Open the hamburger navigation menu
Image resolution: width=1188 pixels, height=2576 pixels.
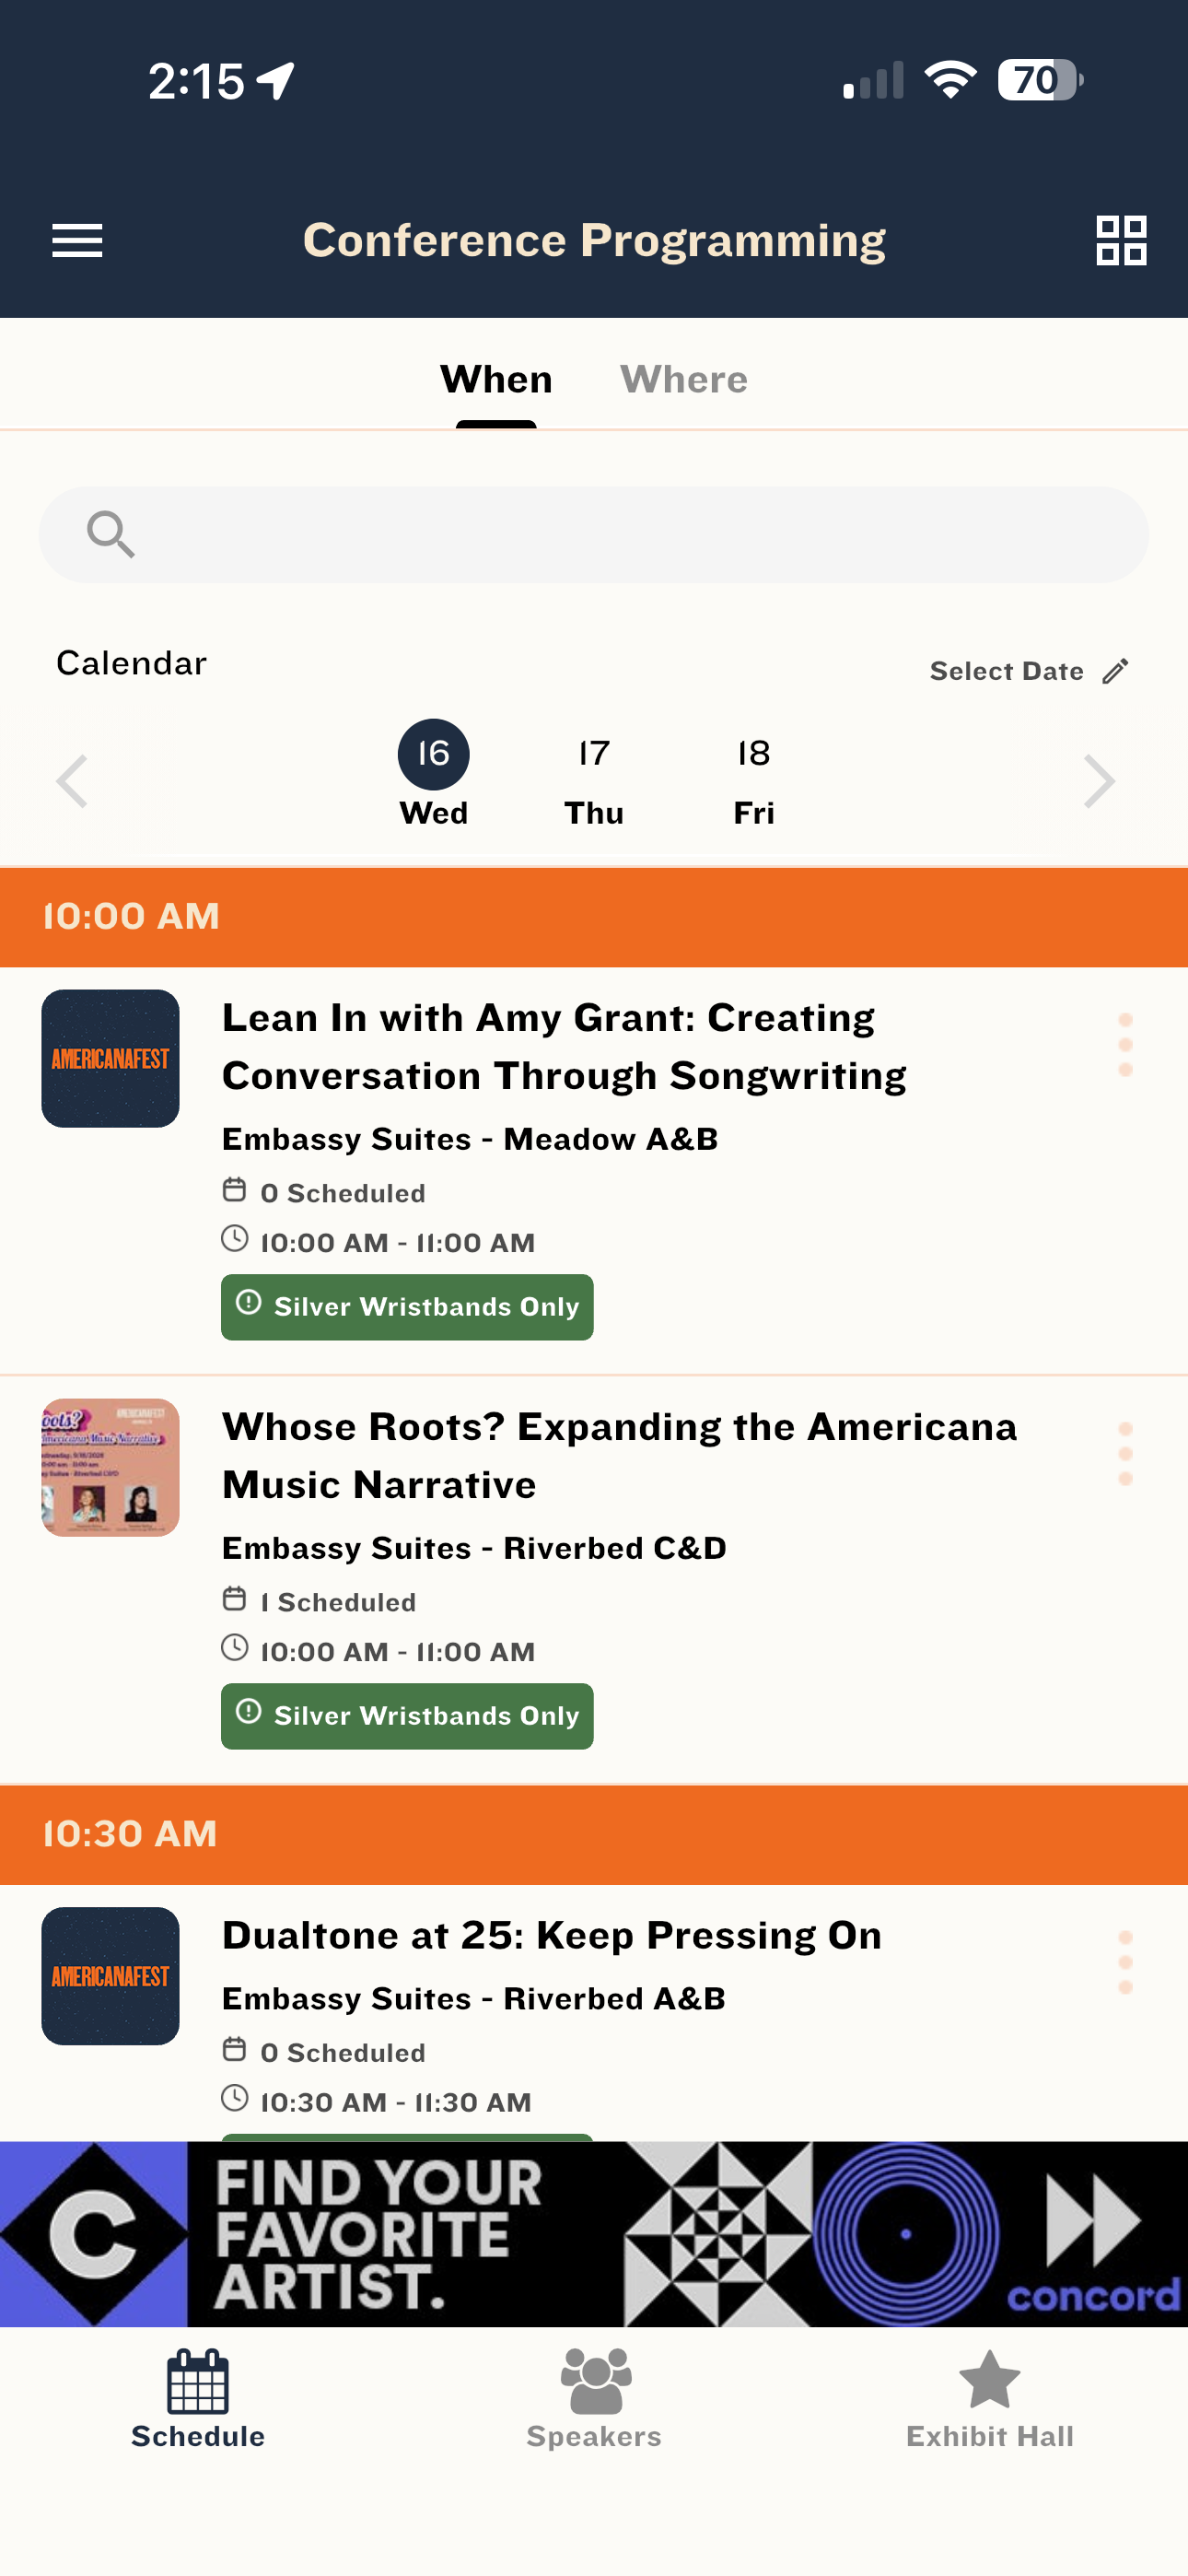point(77,241)
